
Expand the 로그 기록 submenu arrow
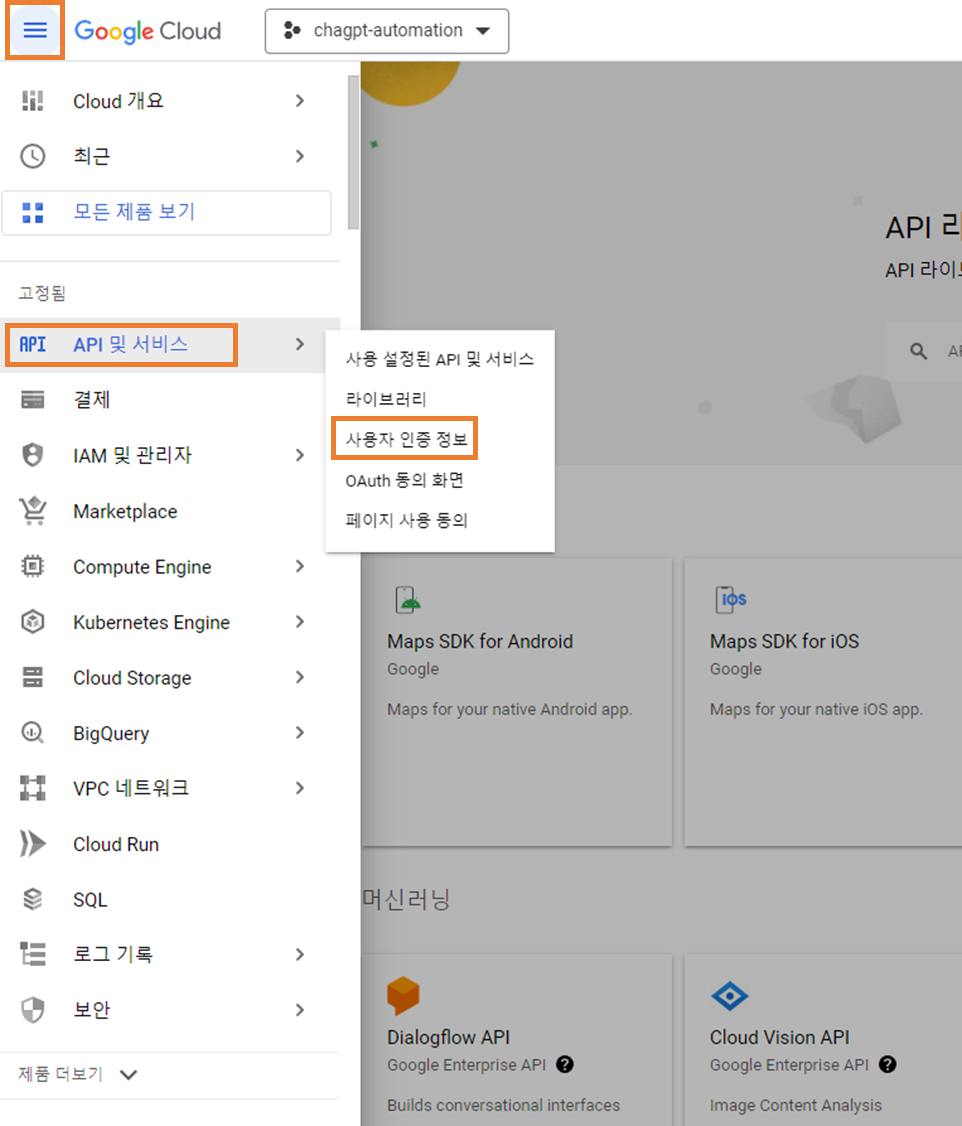299,954
